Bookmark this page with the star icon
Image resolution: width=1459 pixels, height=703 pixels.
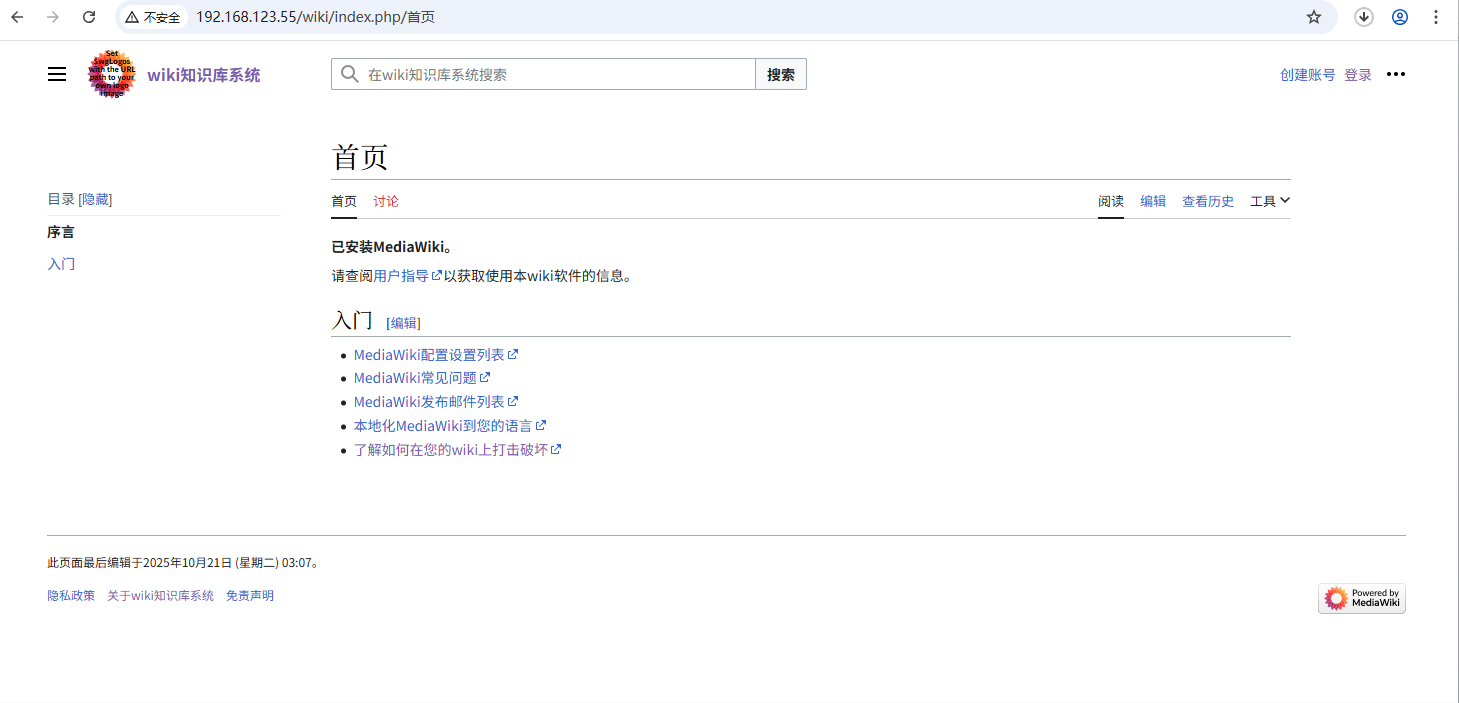tap(1313, 17)
